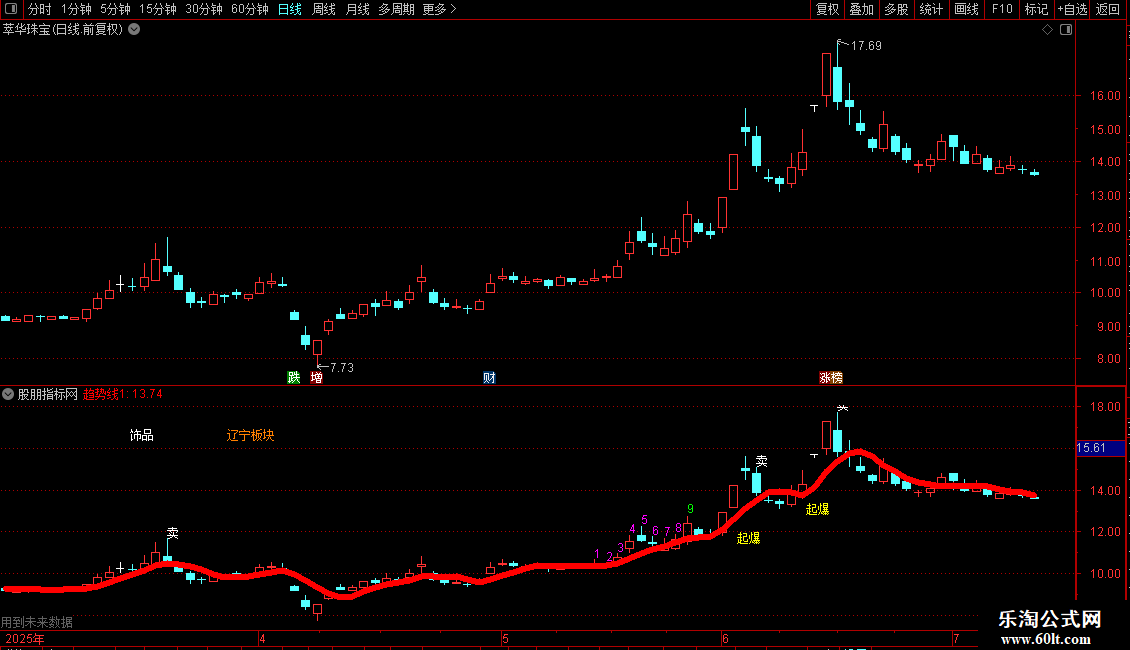This screenshot has width=1130, height=650.
Task: Click the green 9 signal number
Action: (690, 509)
